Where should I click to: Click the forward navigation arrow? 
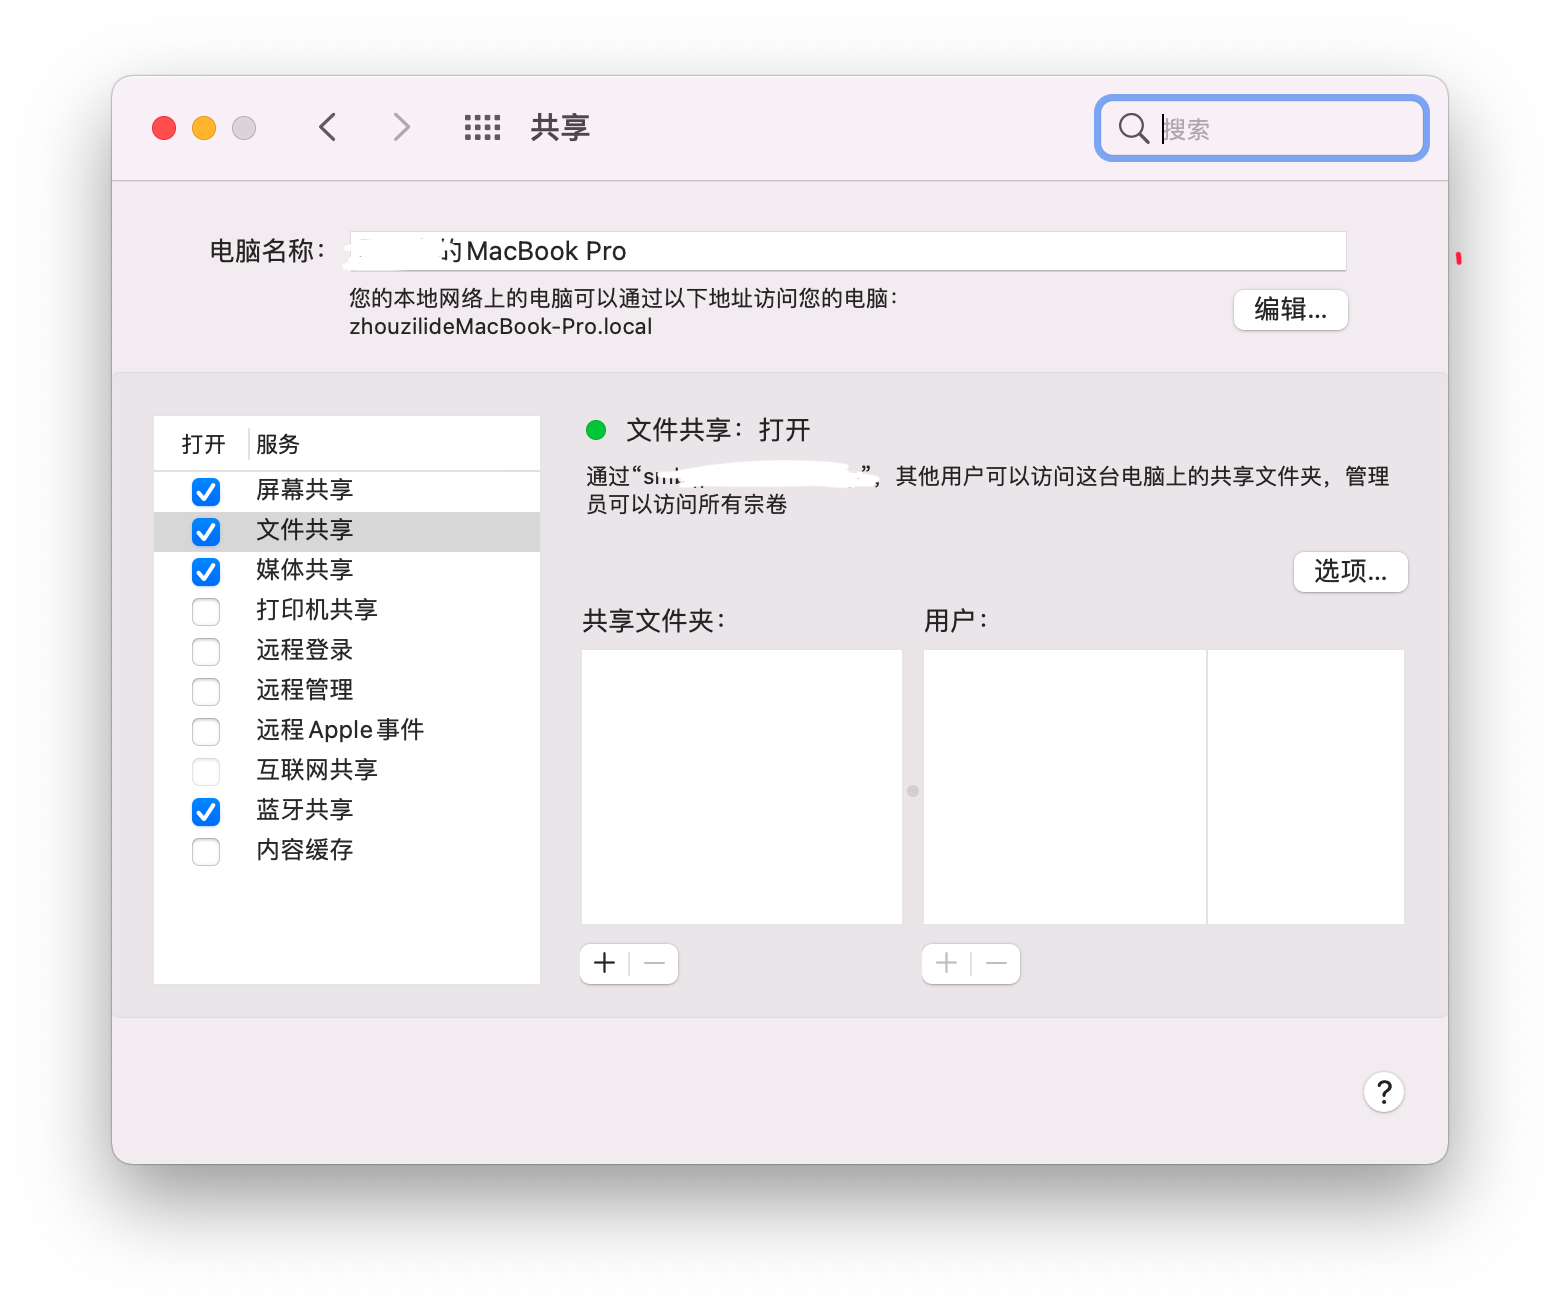click(x=401, y=128)
